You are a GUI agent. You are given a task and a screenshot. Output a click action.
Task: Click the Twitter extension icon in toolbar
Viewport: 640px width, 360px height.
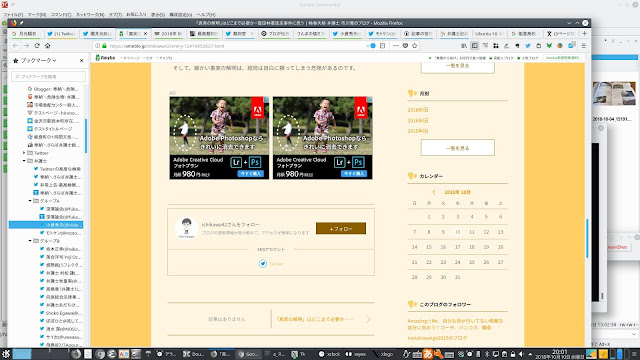pyautogui.click(x=528, y=46)
